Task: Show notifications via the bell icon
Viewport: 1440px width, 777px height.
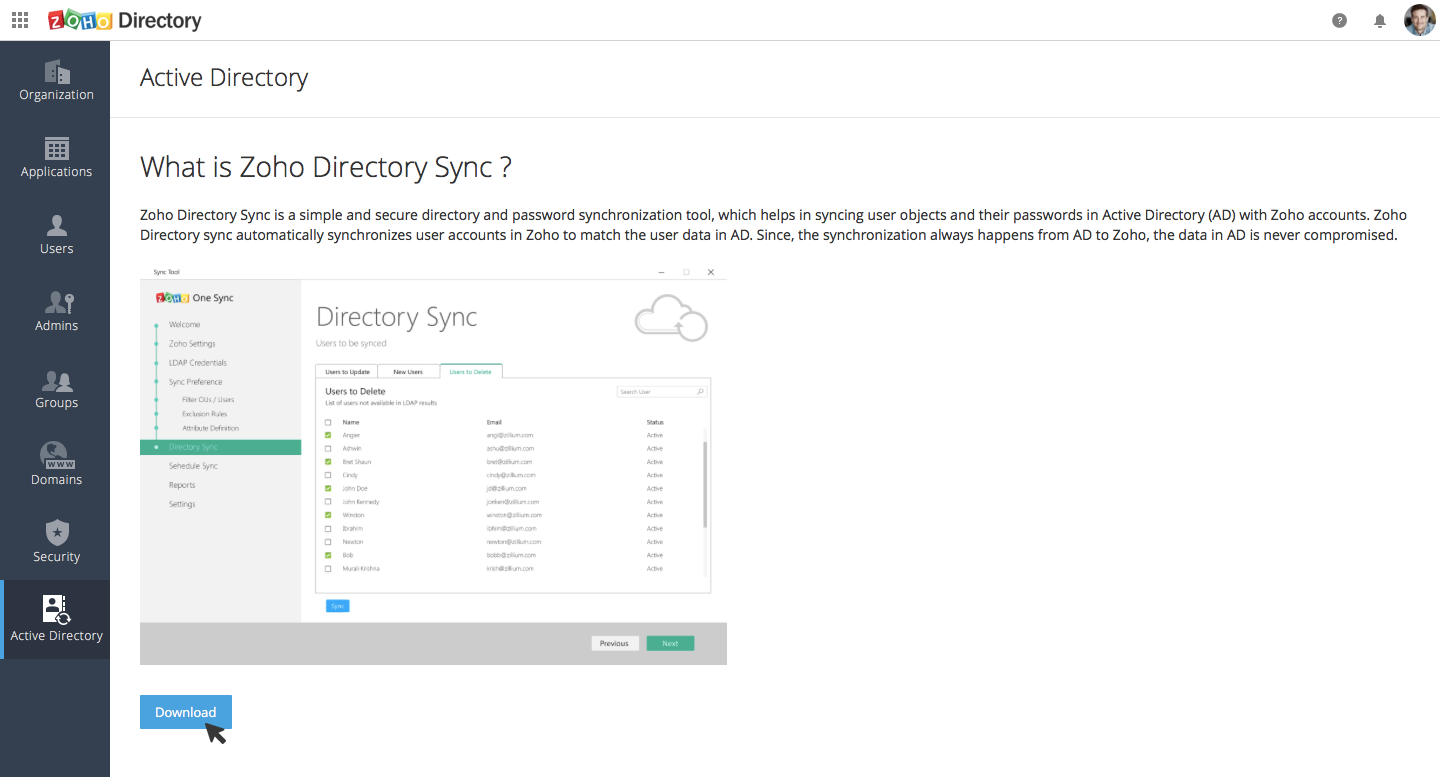Action: click(1380, 20)
